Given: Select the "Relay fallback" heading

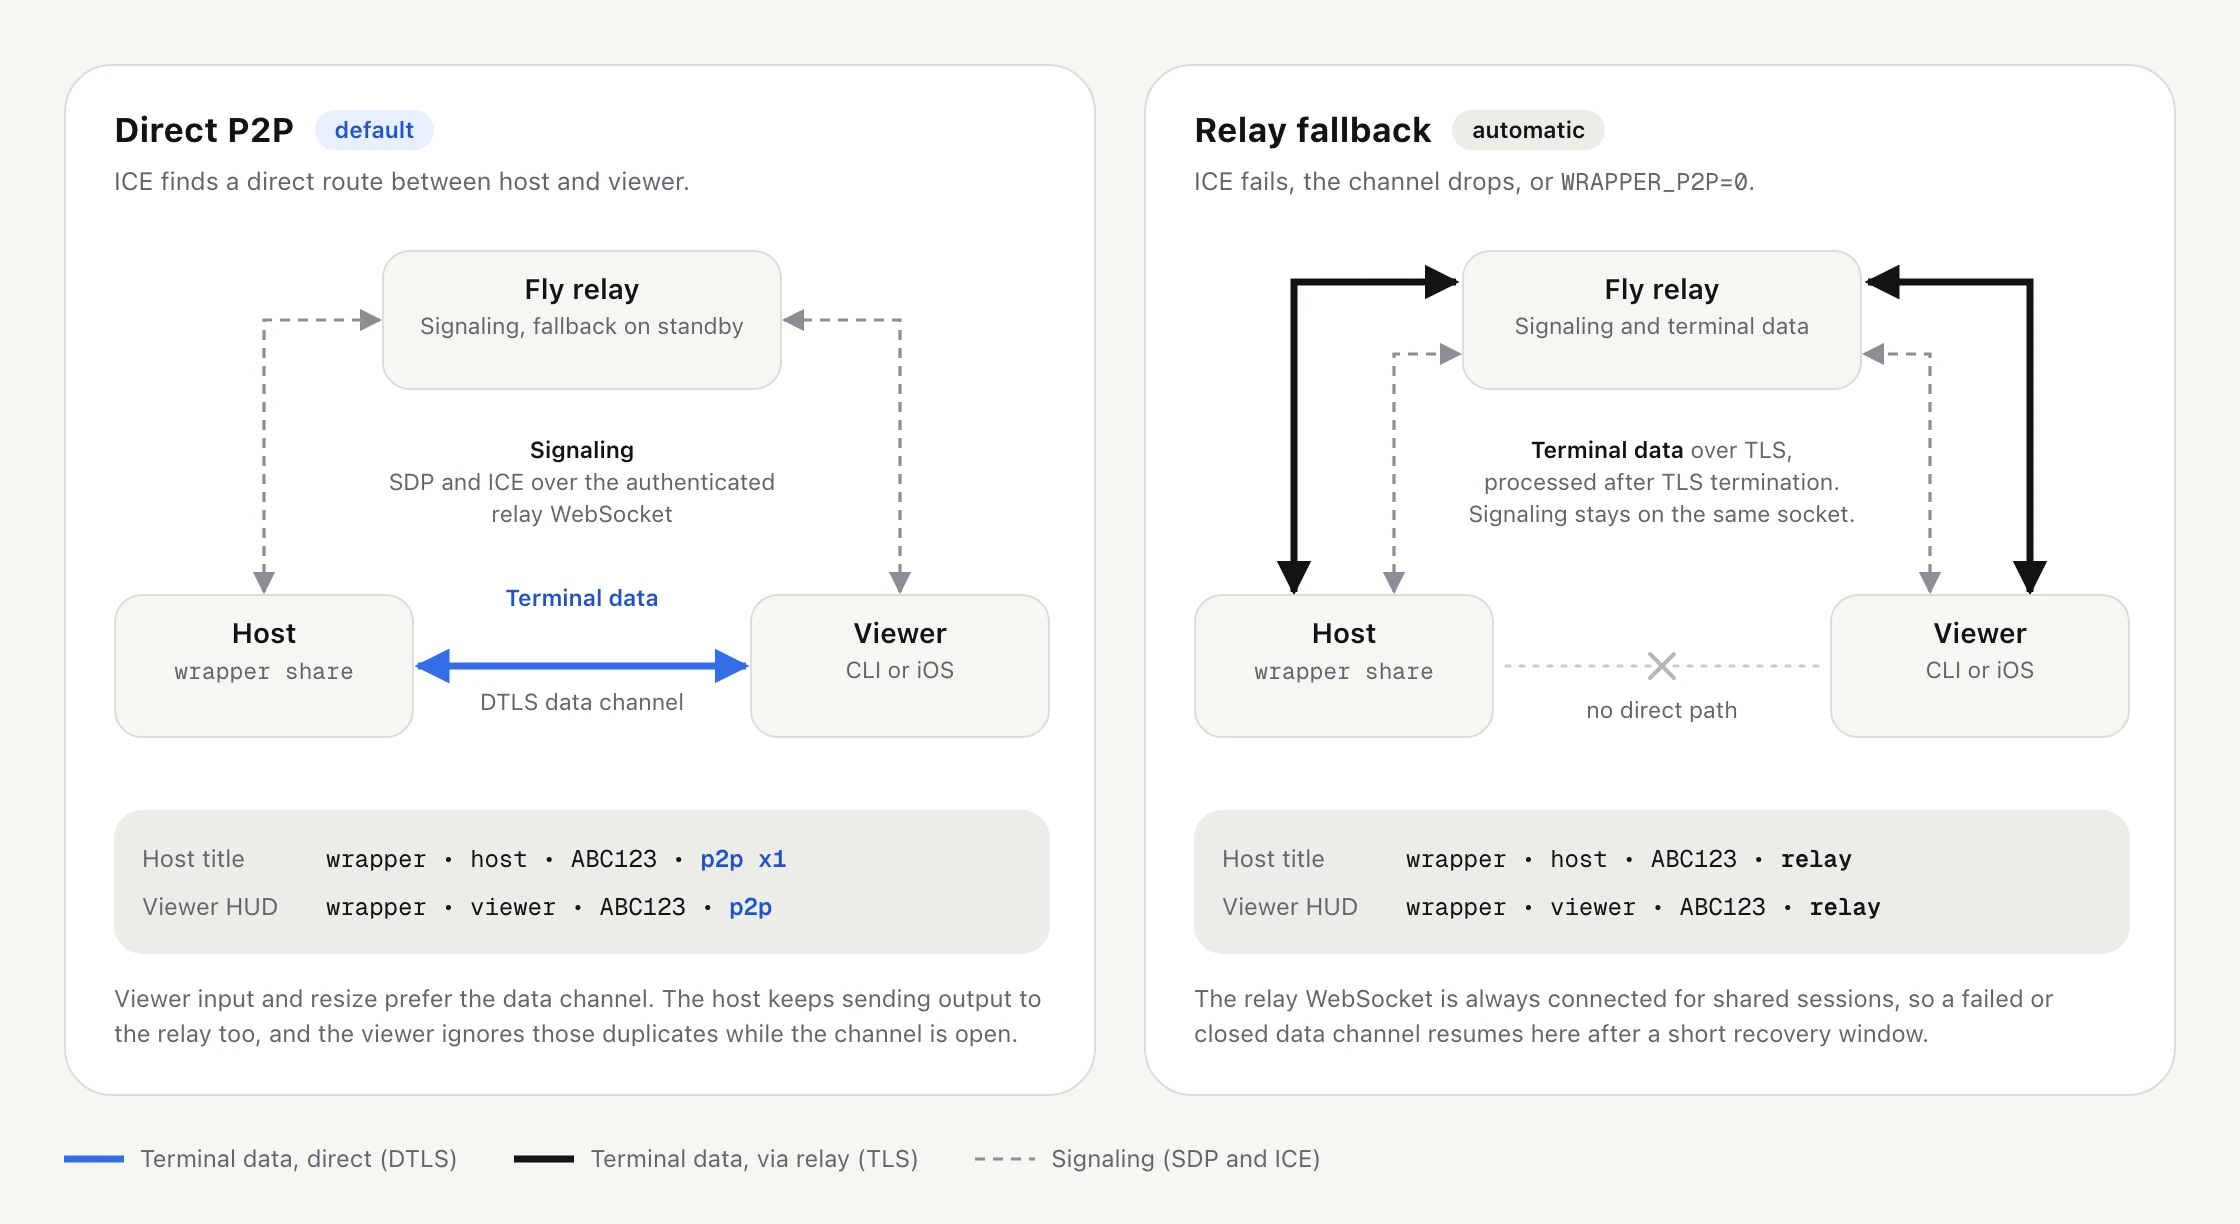Looking at the screenshot, I should (x=1312, y=130).
